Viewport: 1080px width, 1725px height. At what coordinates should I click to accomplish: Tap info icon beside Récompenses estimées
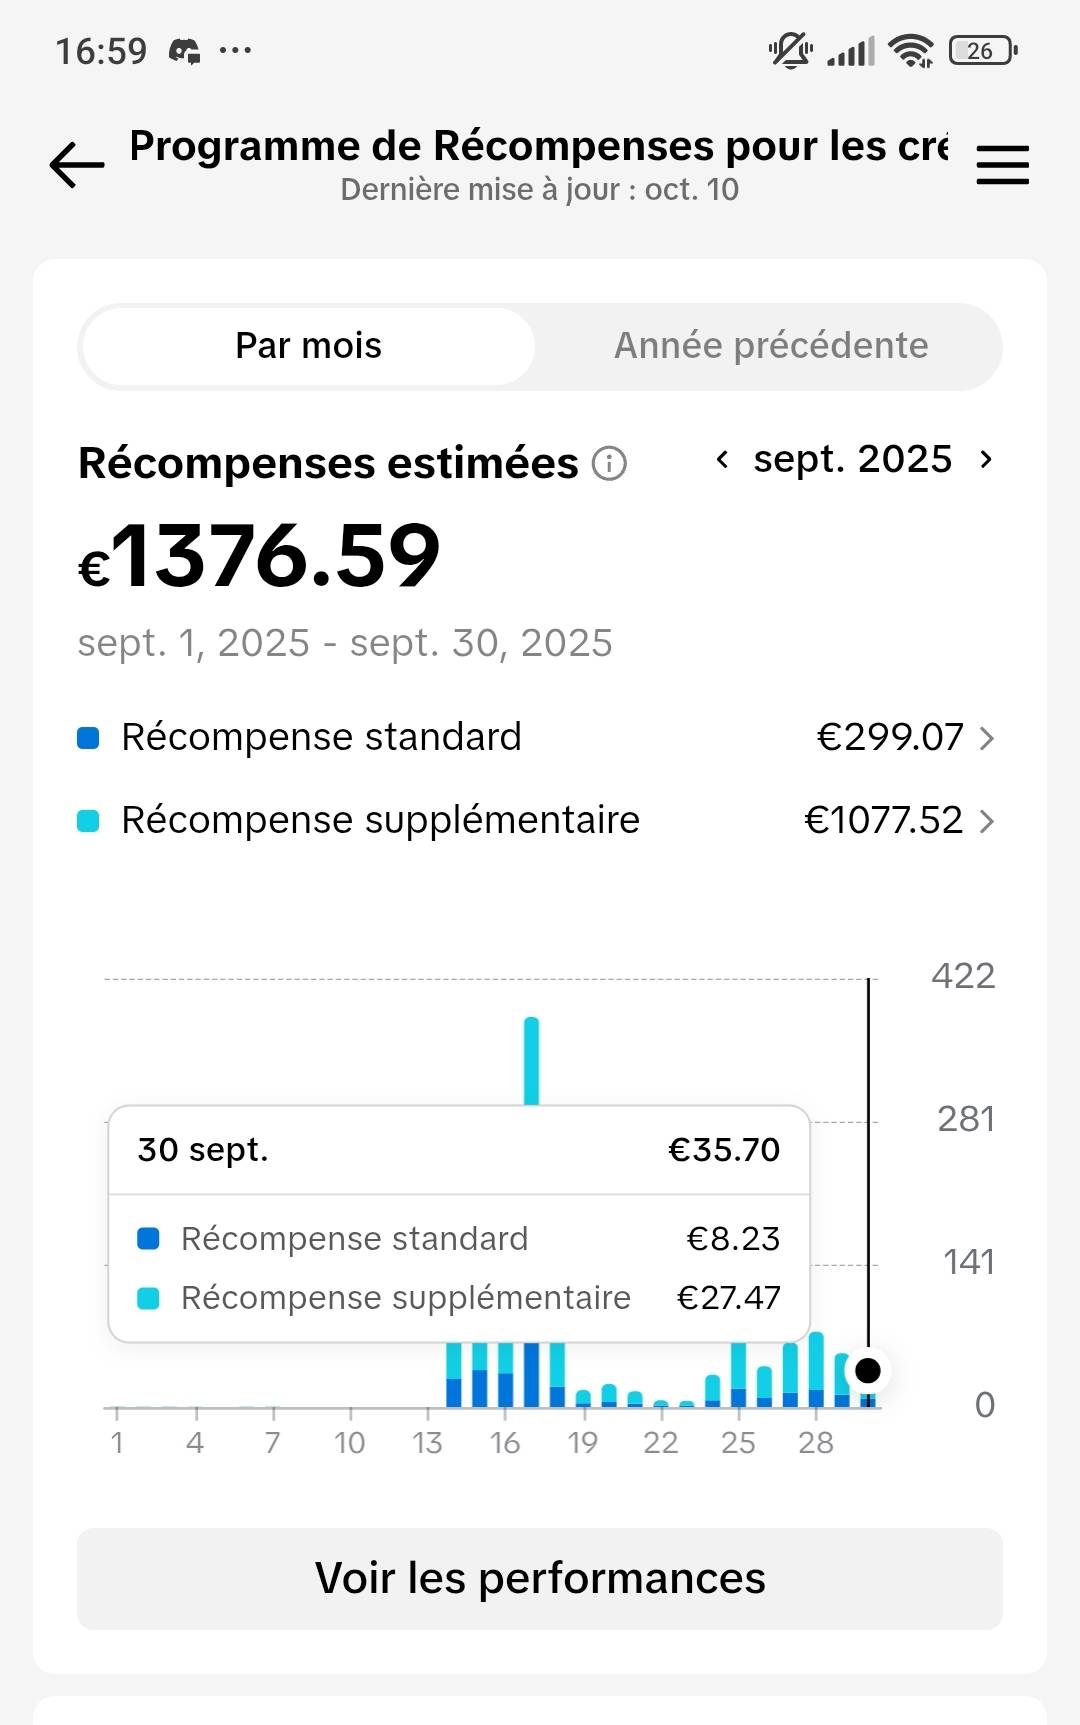click(x=609, y=464)
